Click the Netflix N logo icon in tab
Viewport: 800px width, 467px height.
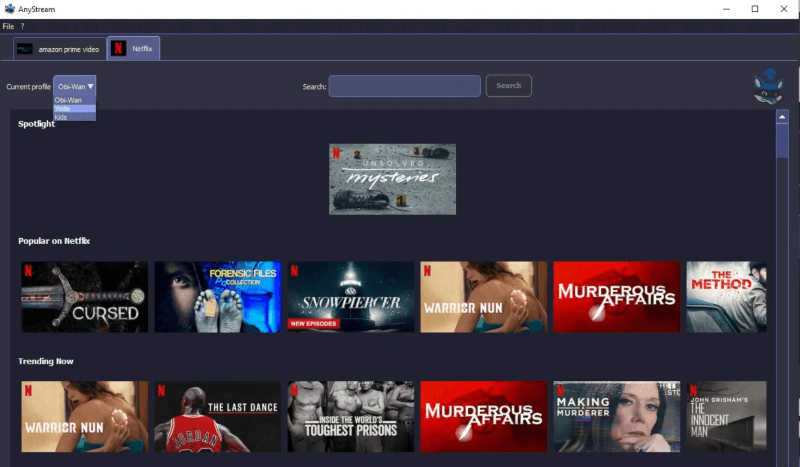(x=118, y=48)
